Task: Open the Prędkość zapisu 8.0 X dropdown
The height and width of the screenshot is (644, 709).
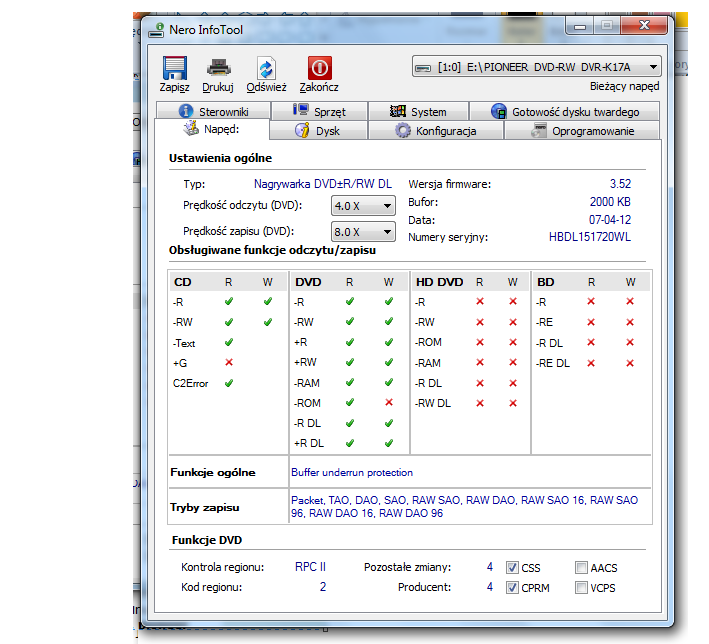Action: point(363,232)
